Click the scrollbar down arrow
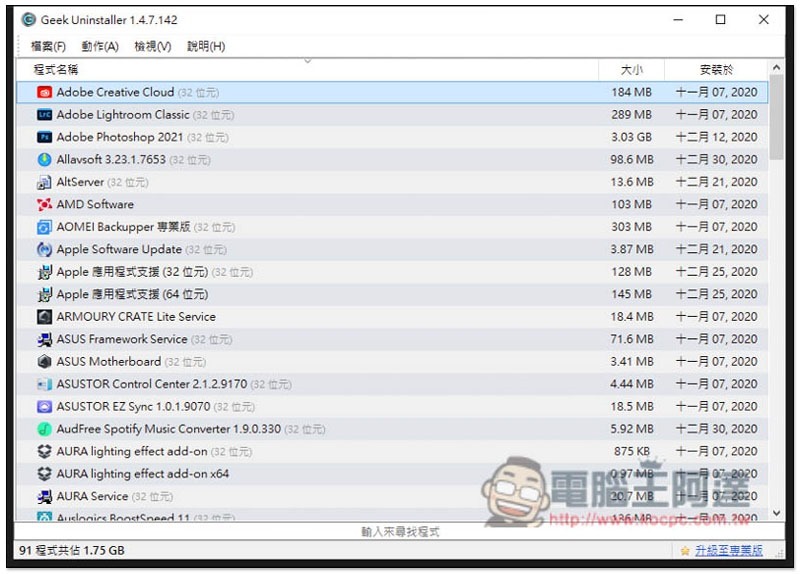This screenshot has height=574, width=800. (x=777, y=513)
